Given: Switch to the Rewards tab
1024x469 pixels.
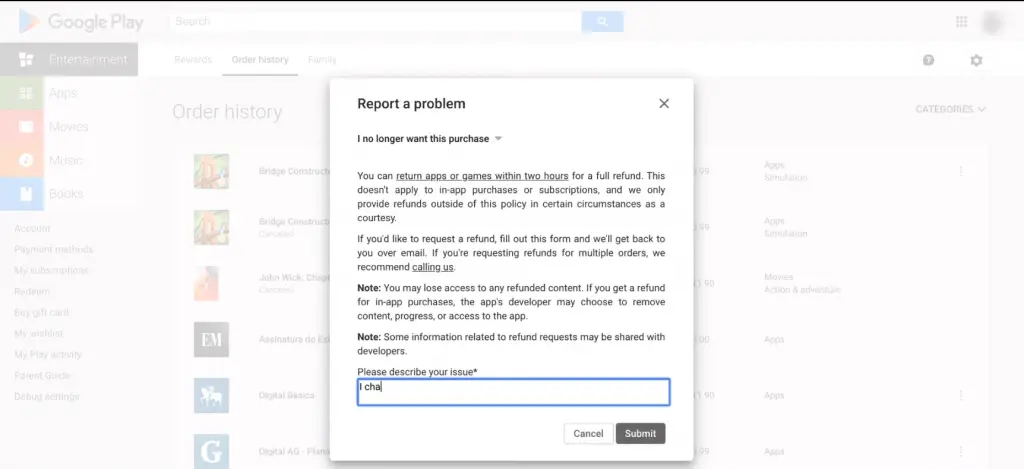Looking at the screenshot, I should coord(193,59).
